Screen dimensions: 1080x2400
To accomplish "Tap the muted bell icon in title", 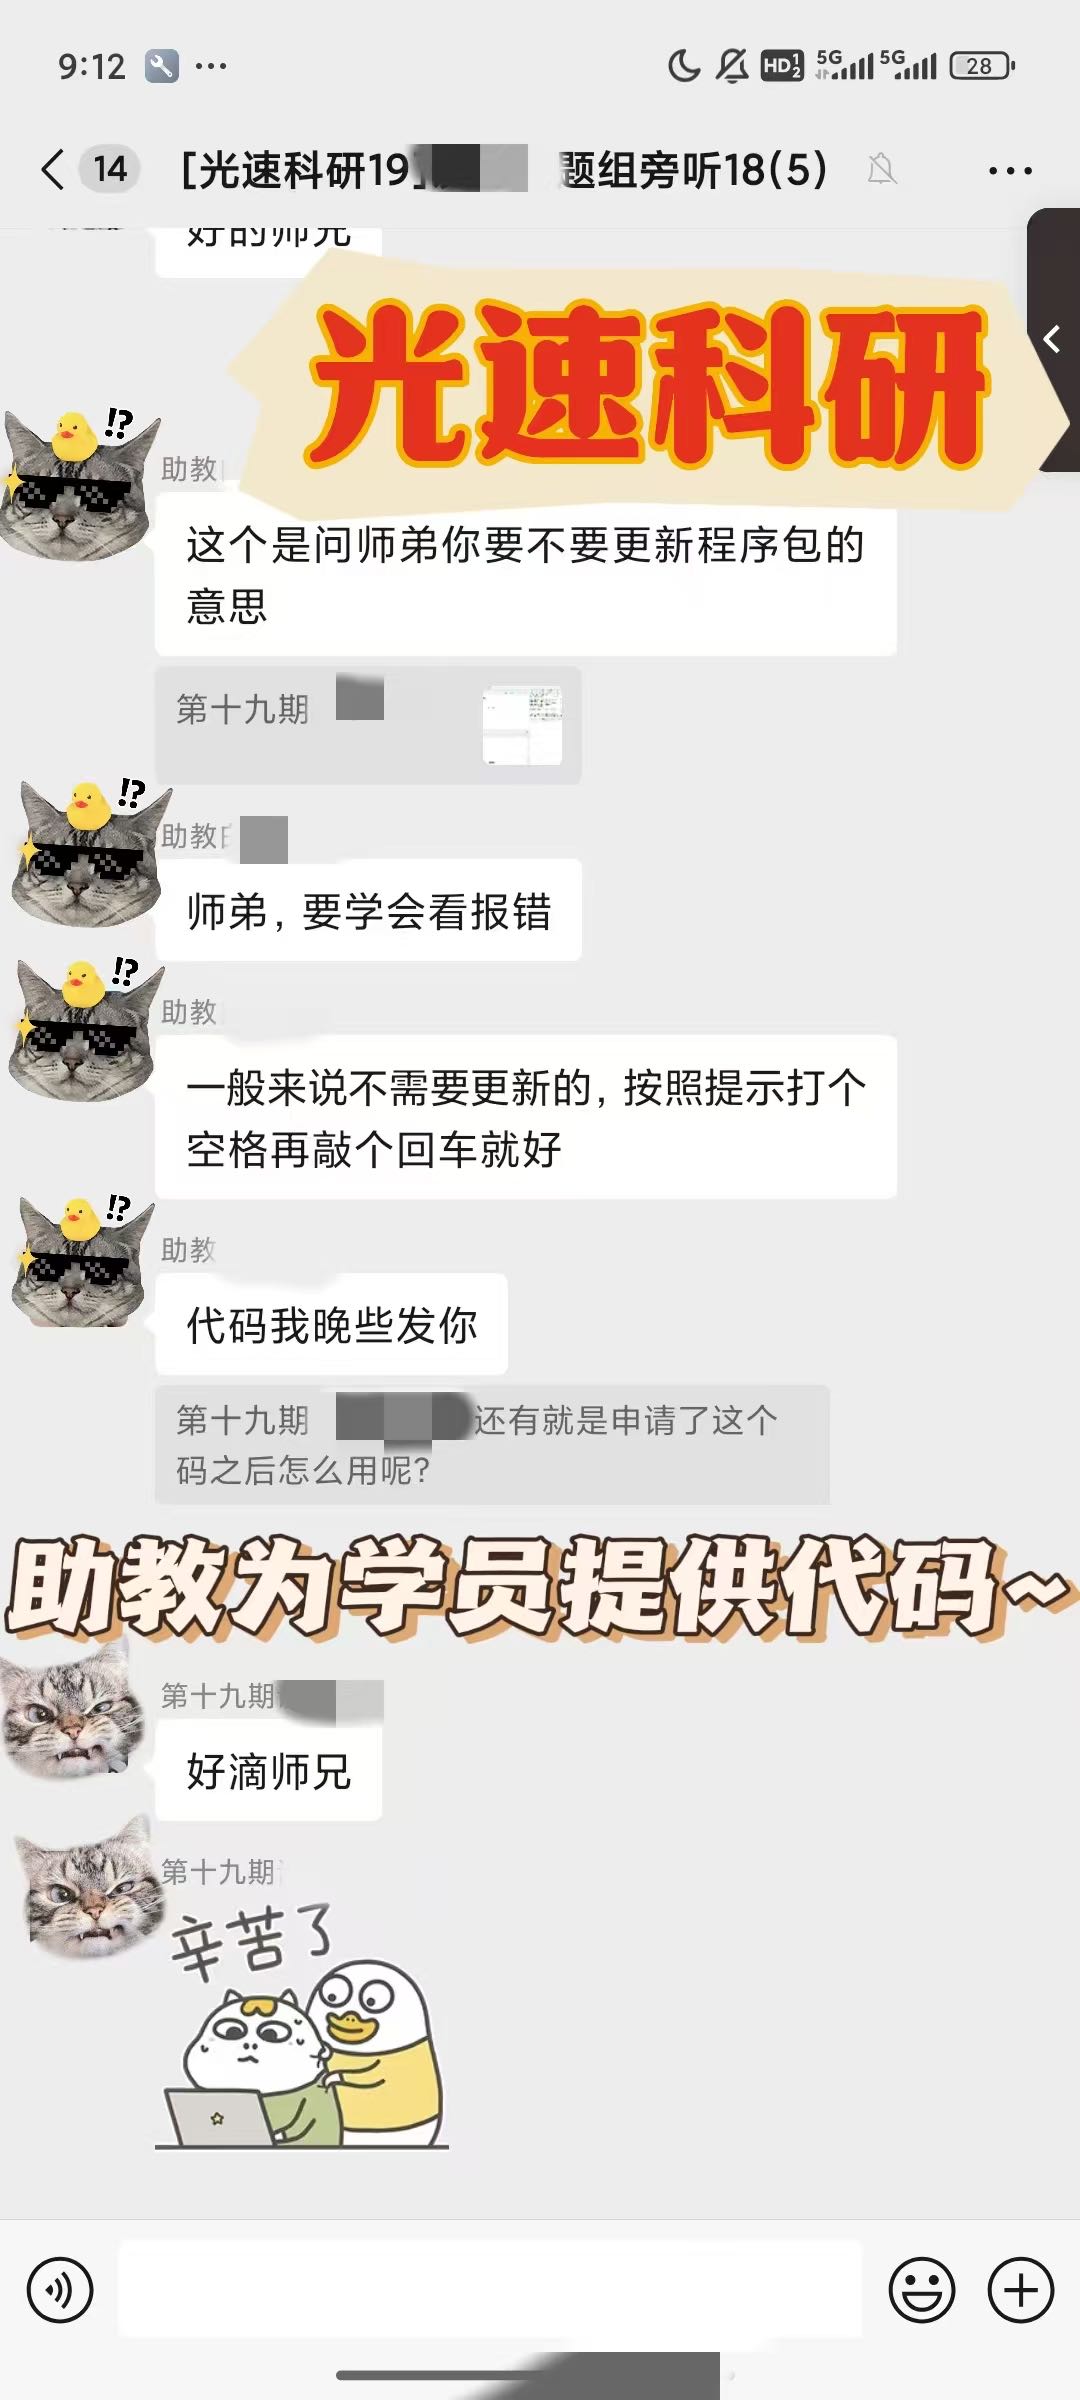I will click(x=881, y=169).
